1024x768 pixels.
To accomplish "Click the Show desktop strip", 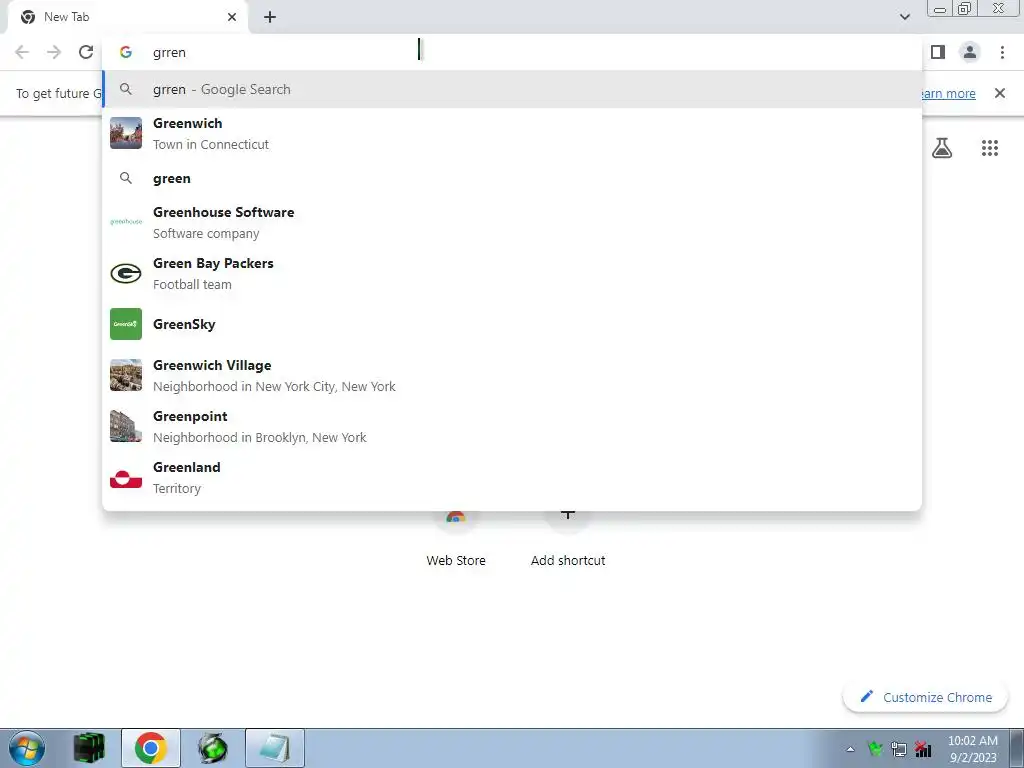I will pos(1016,748).
